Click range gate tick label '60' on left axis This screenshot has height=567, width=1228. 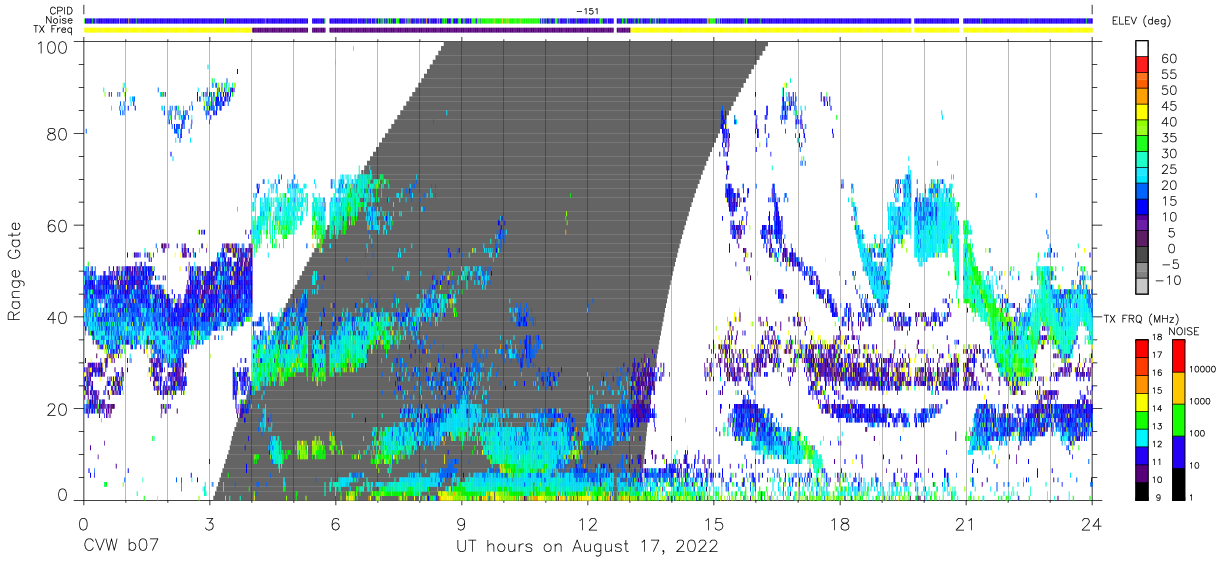pos(58,226)
